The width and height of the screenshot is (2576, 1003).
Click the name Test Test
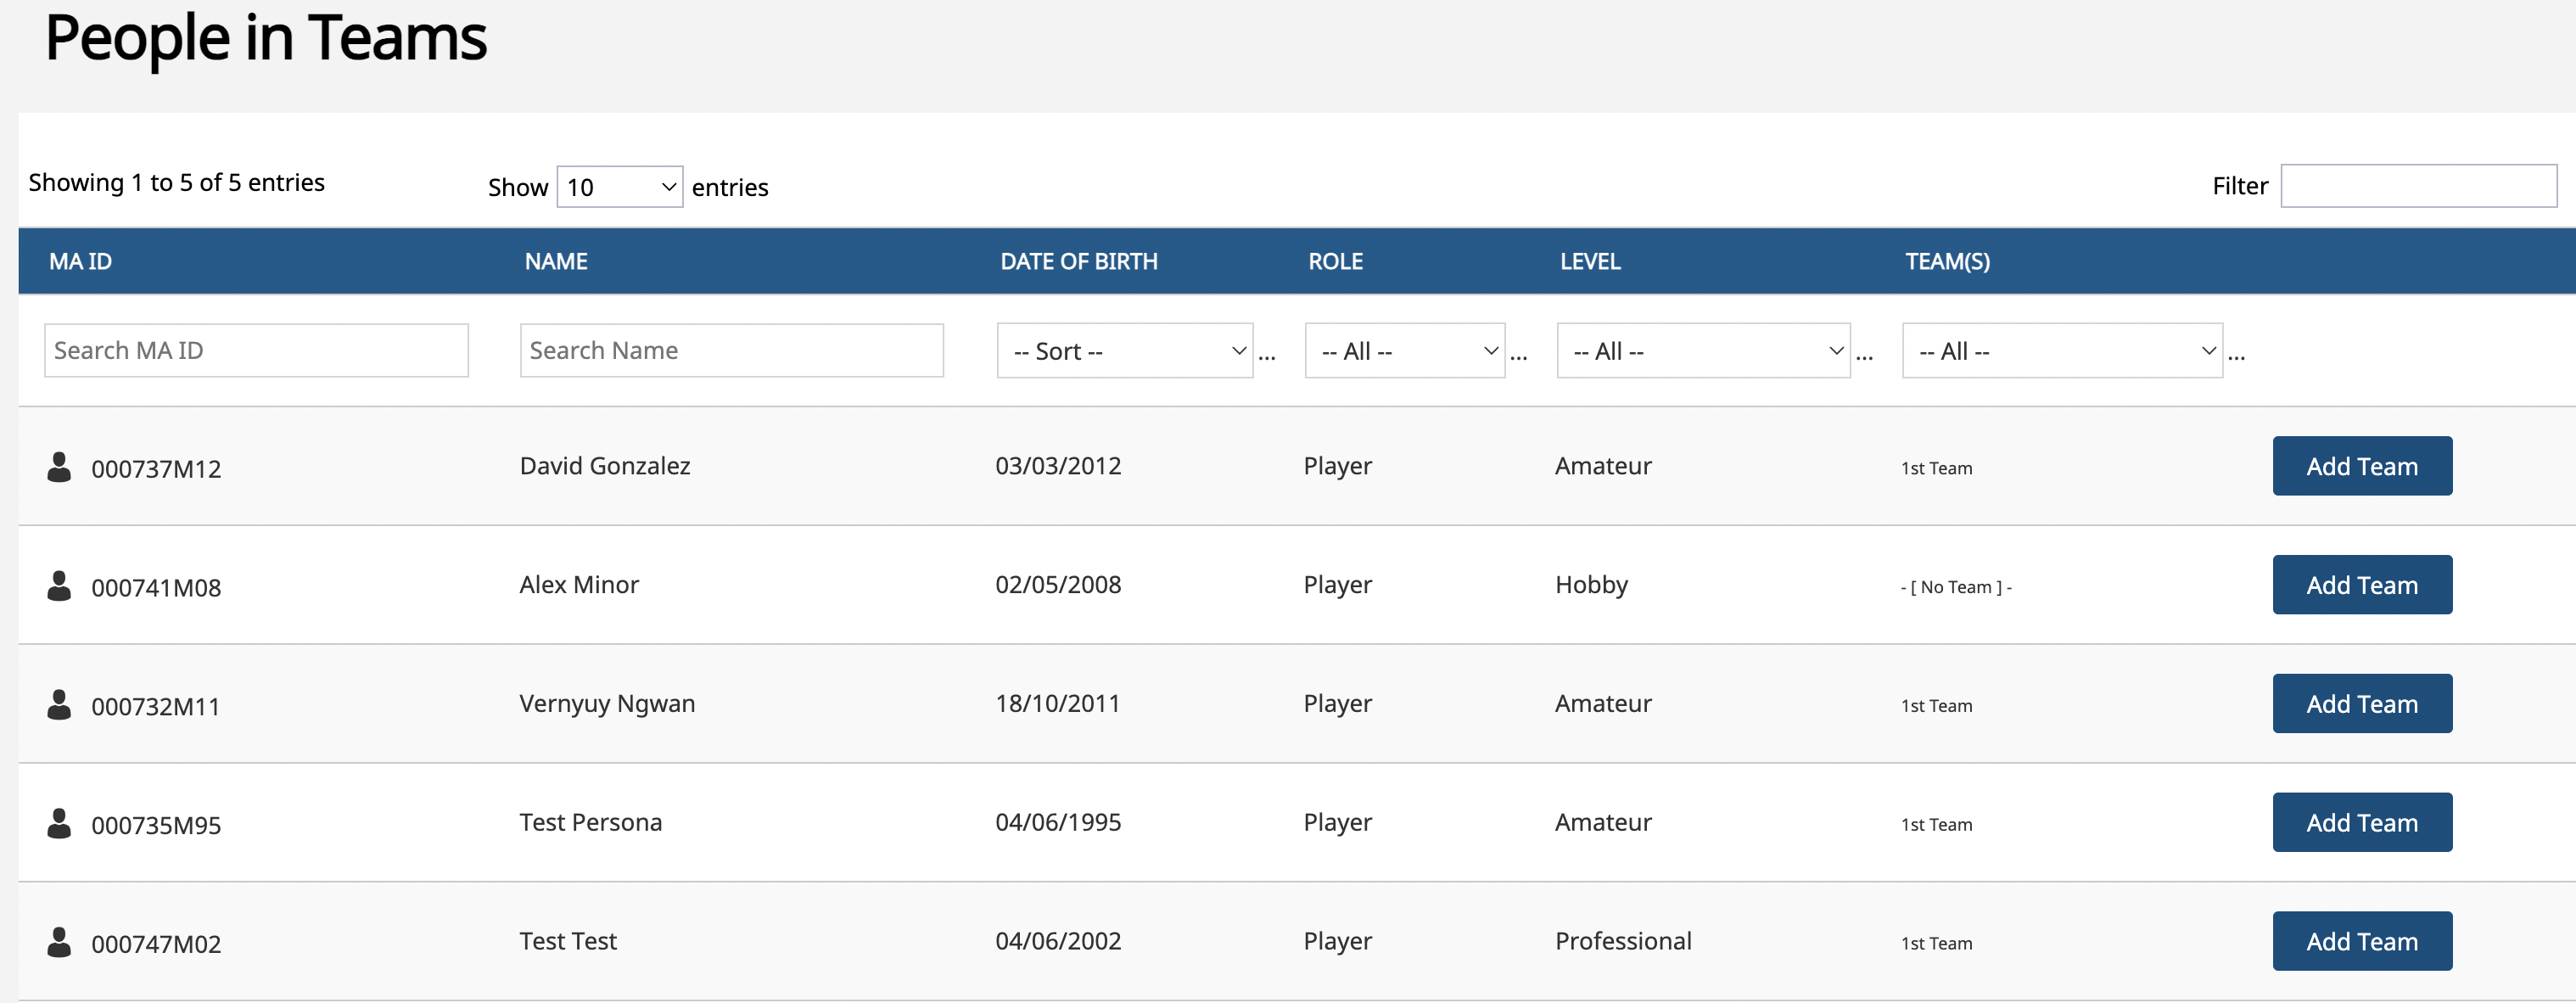coord(568,942)
